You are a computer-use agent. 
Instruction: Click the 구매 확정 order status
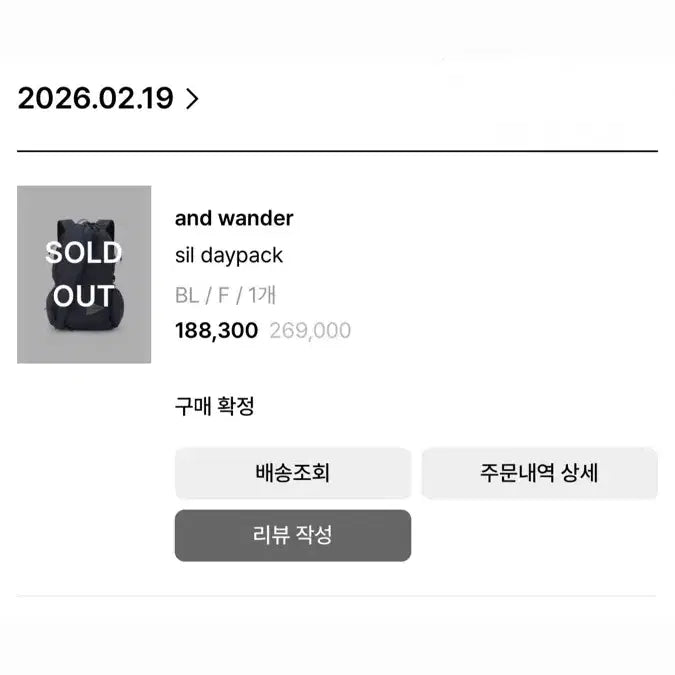coord(215,406)
